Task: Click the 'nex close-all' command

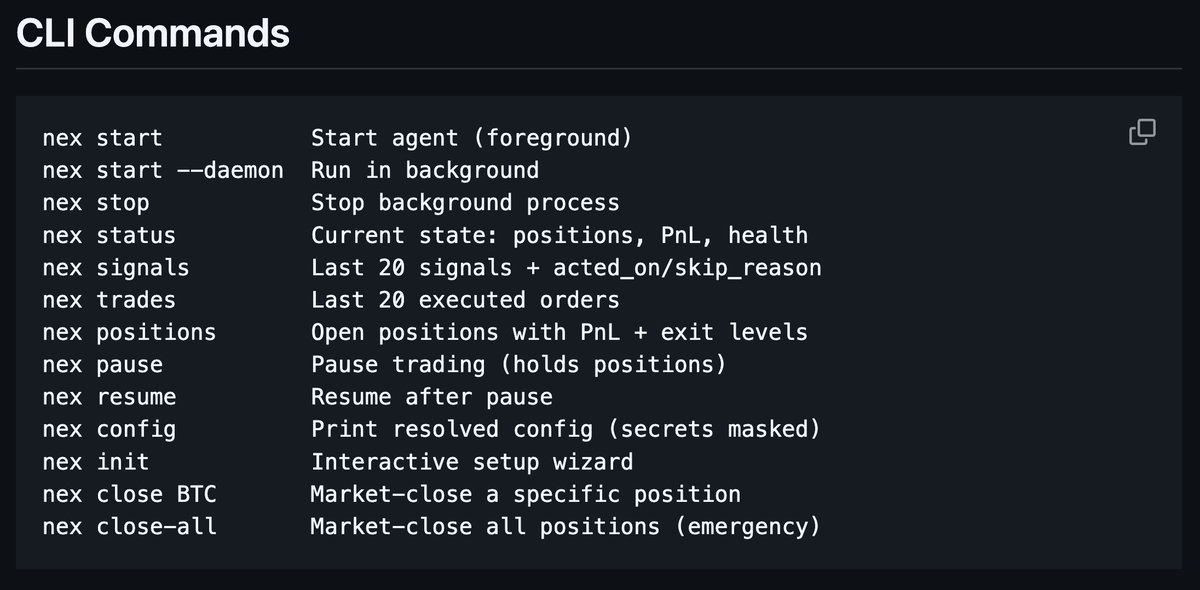Action: [129, 526]
